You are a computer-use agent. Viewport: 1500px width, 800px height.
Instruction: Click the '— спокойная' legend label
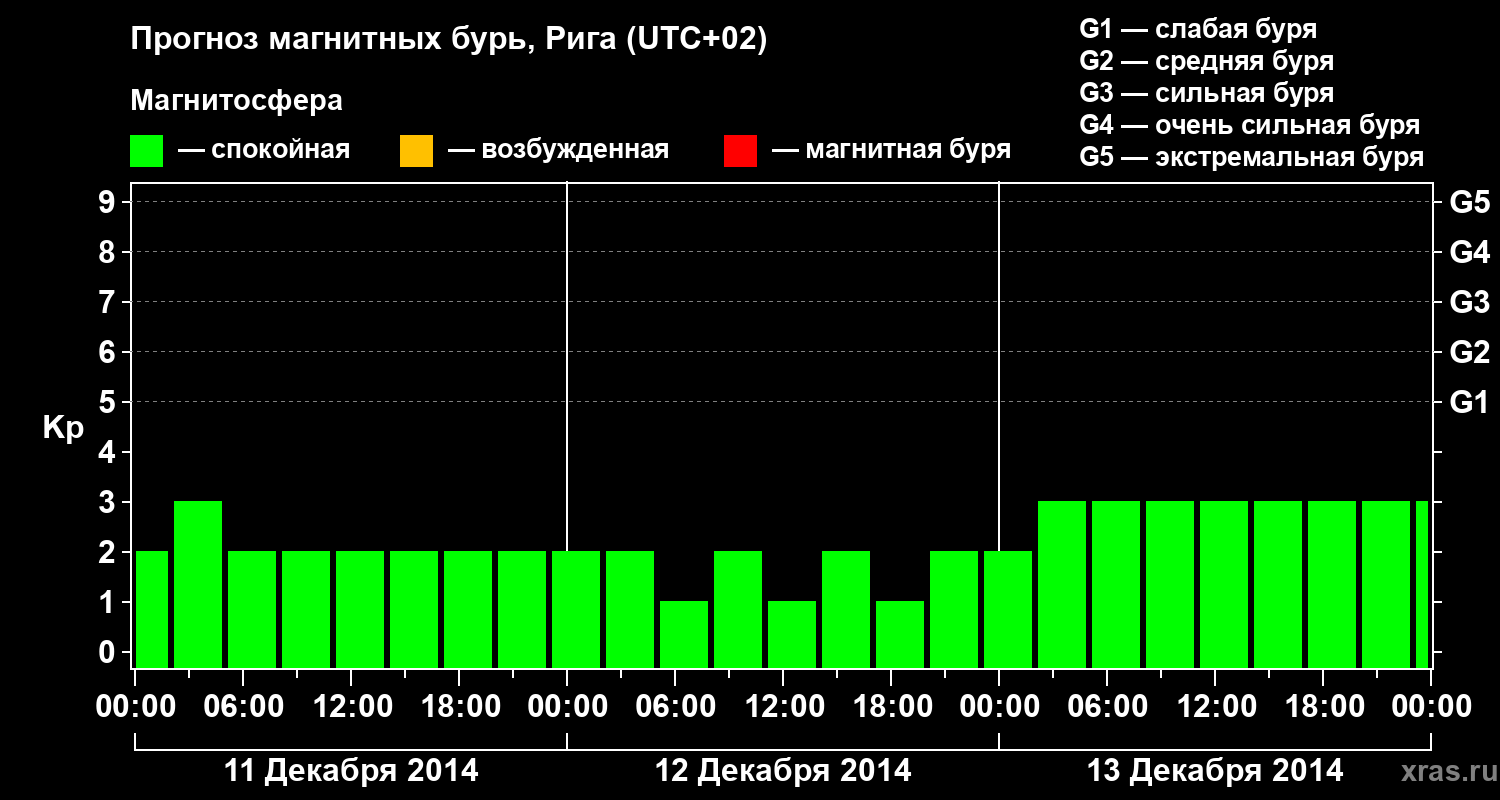tap(264, 151)
